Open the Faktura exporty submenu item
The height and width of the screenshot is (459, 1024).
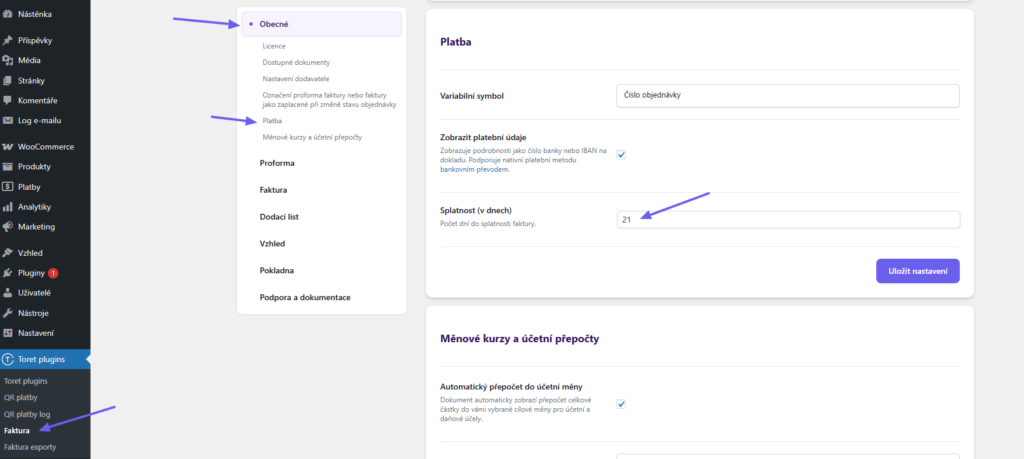30,447
